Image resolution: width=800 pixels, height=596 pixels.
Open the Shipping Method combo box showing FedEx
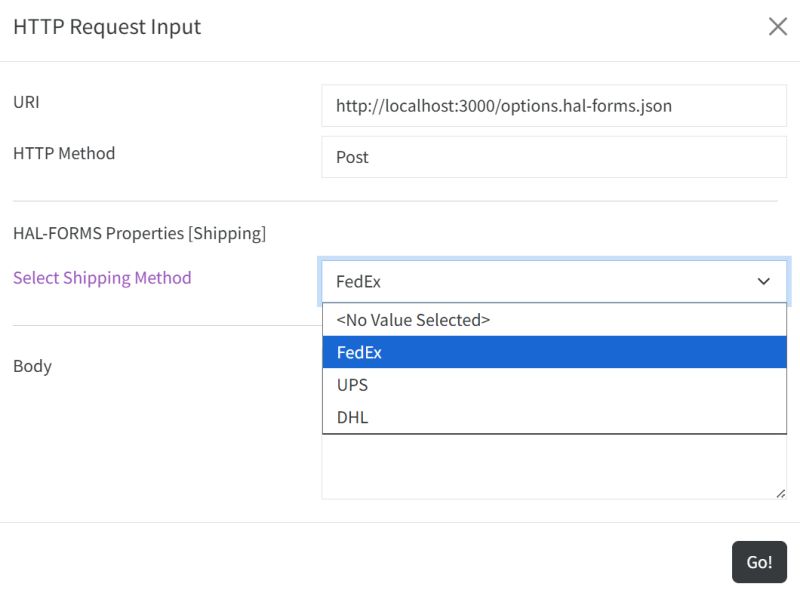click(x=540, y=282)
